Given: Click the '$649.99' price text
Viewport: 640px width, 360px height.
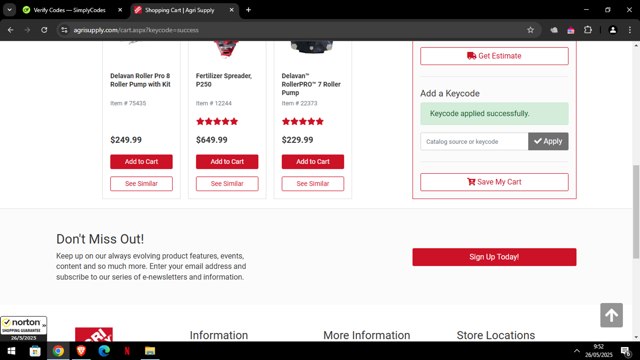Looking at the screenshot, I should coord(211,140).
